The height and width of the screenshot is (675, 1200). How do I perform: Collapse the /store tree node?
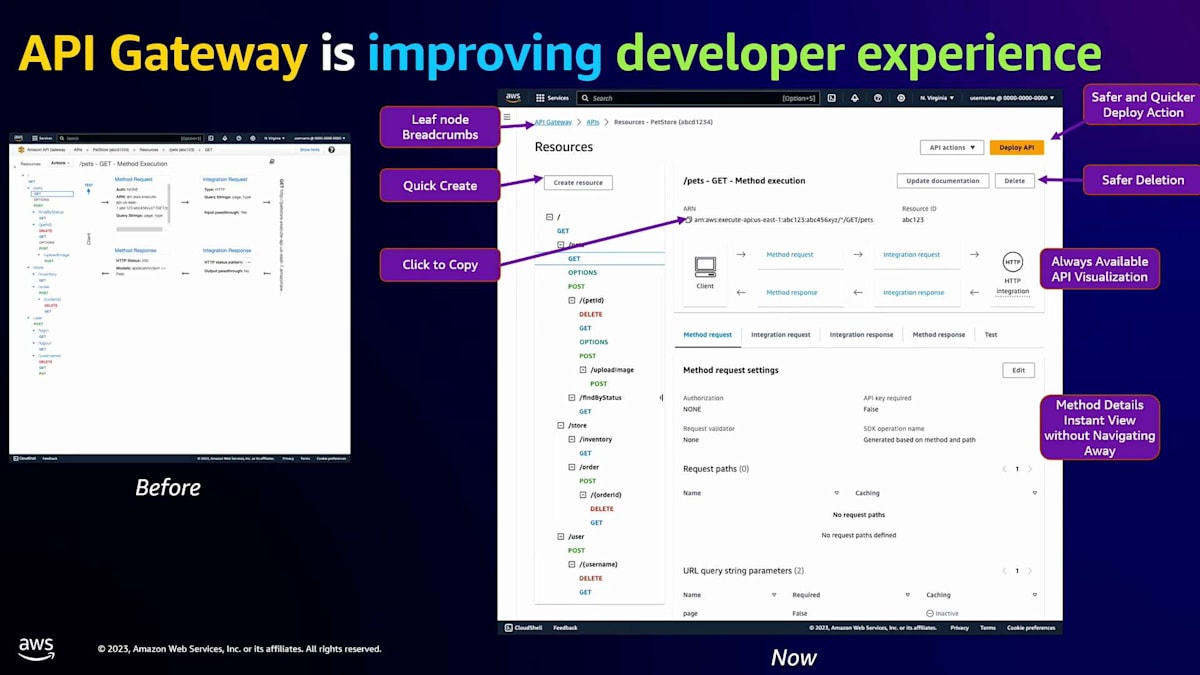(559, 425)
